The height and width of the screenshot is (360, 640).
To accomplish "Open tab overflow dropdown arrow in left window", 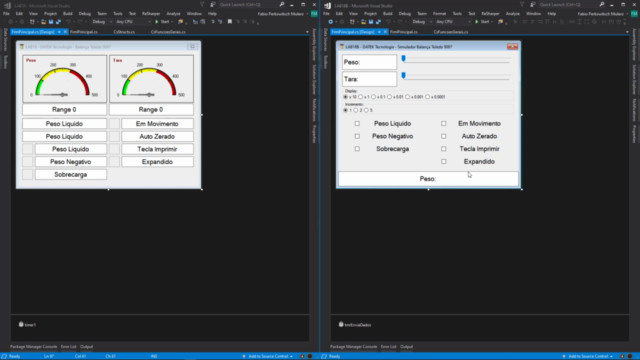I will (x=307, y=32).
